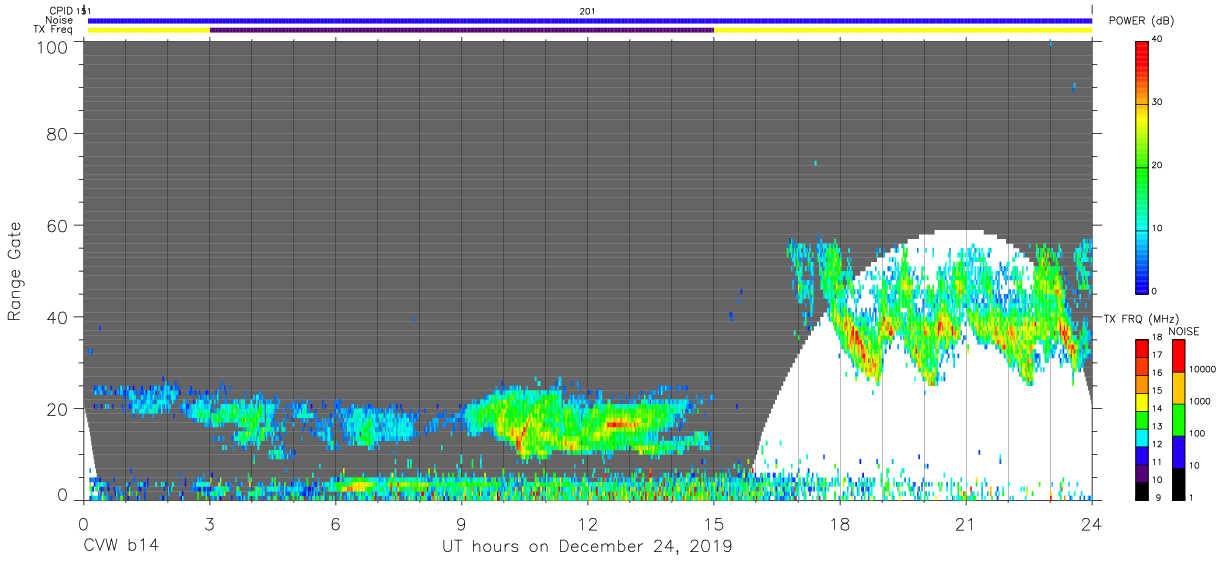Click the x-axis tick label '18'
The width and height of the screenshot is (1228, 567).
point(840,523)
